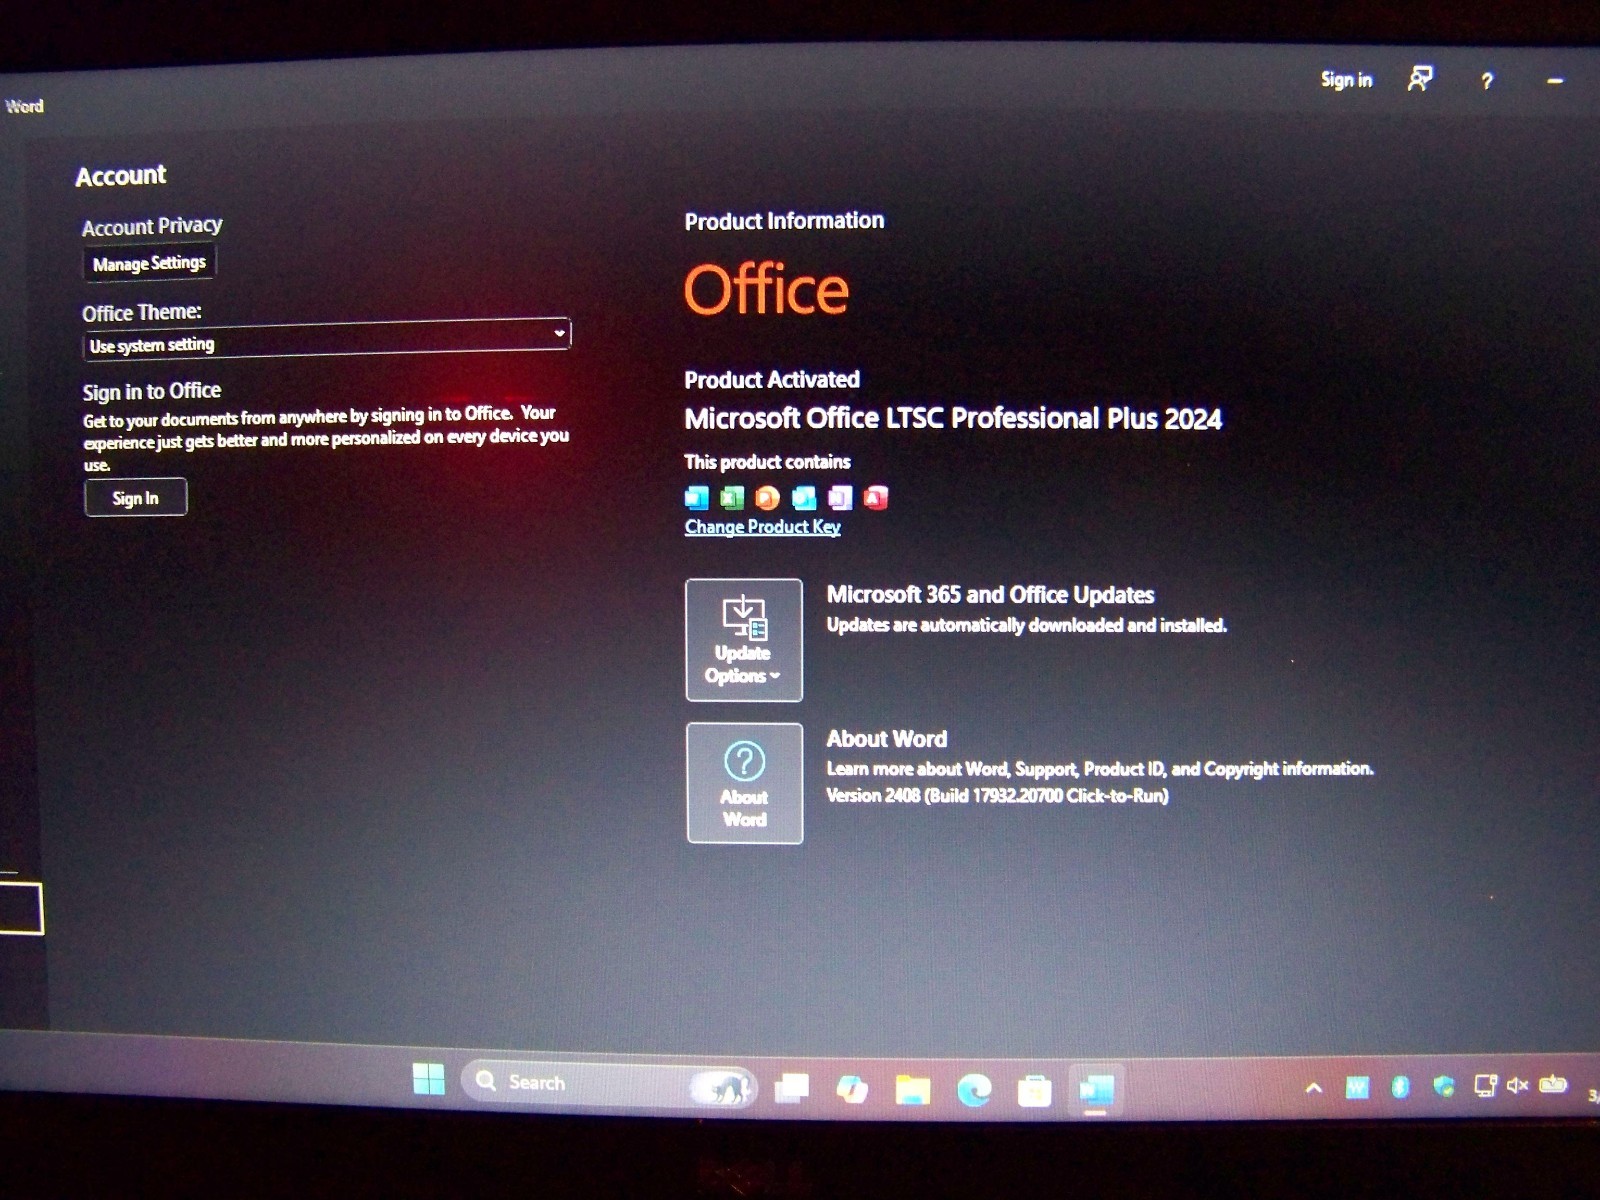Open the Update Options menu button
Screen dimensions: 1600x1200
pyautogui.click(x=744, y=640)
